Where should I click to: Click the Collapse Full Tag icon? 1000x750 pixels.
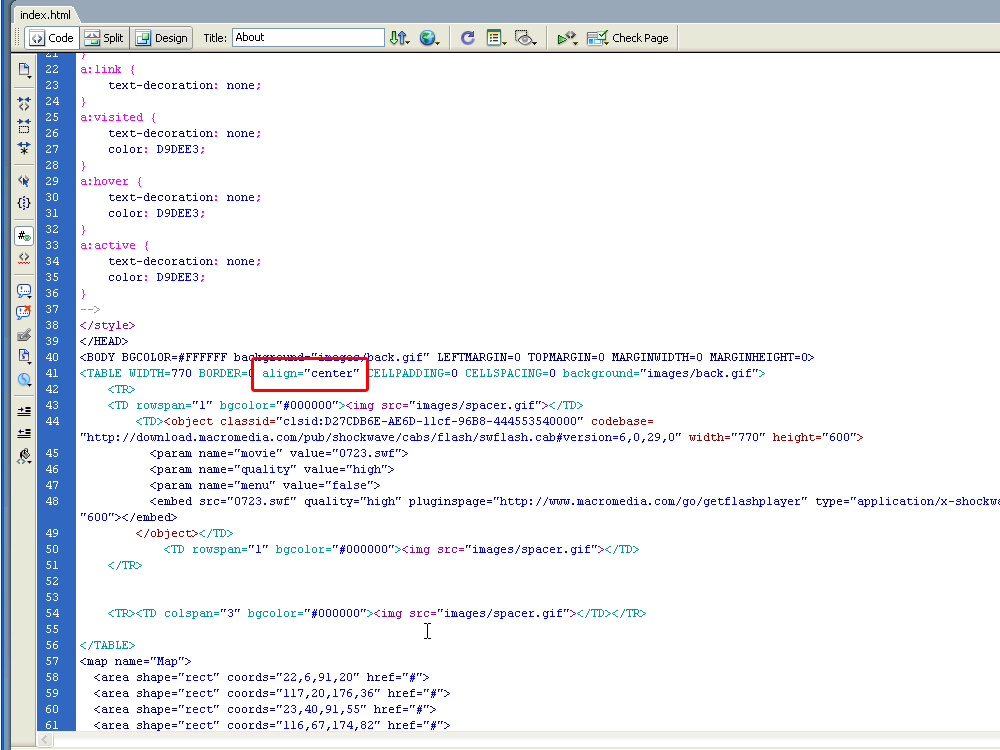tap(24, 103)
